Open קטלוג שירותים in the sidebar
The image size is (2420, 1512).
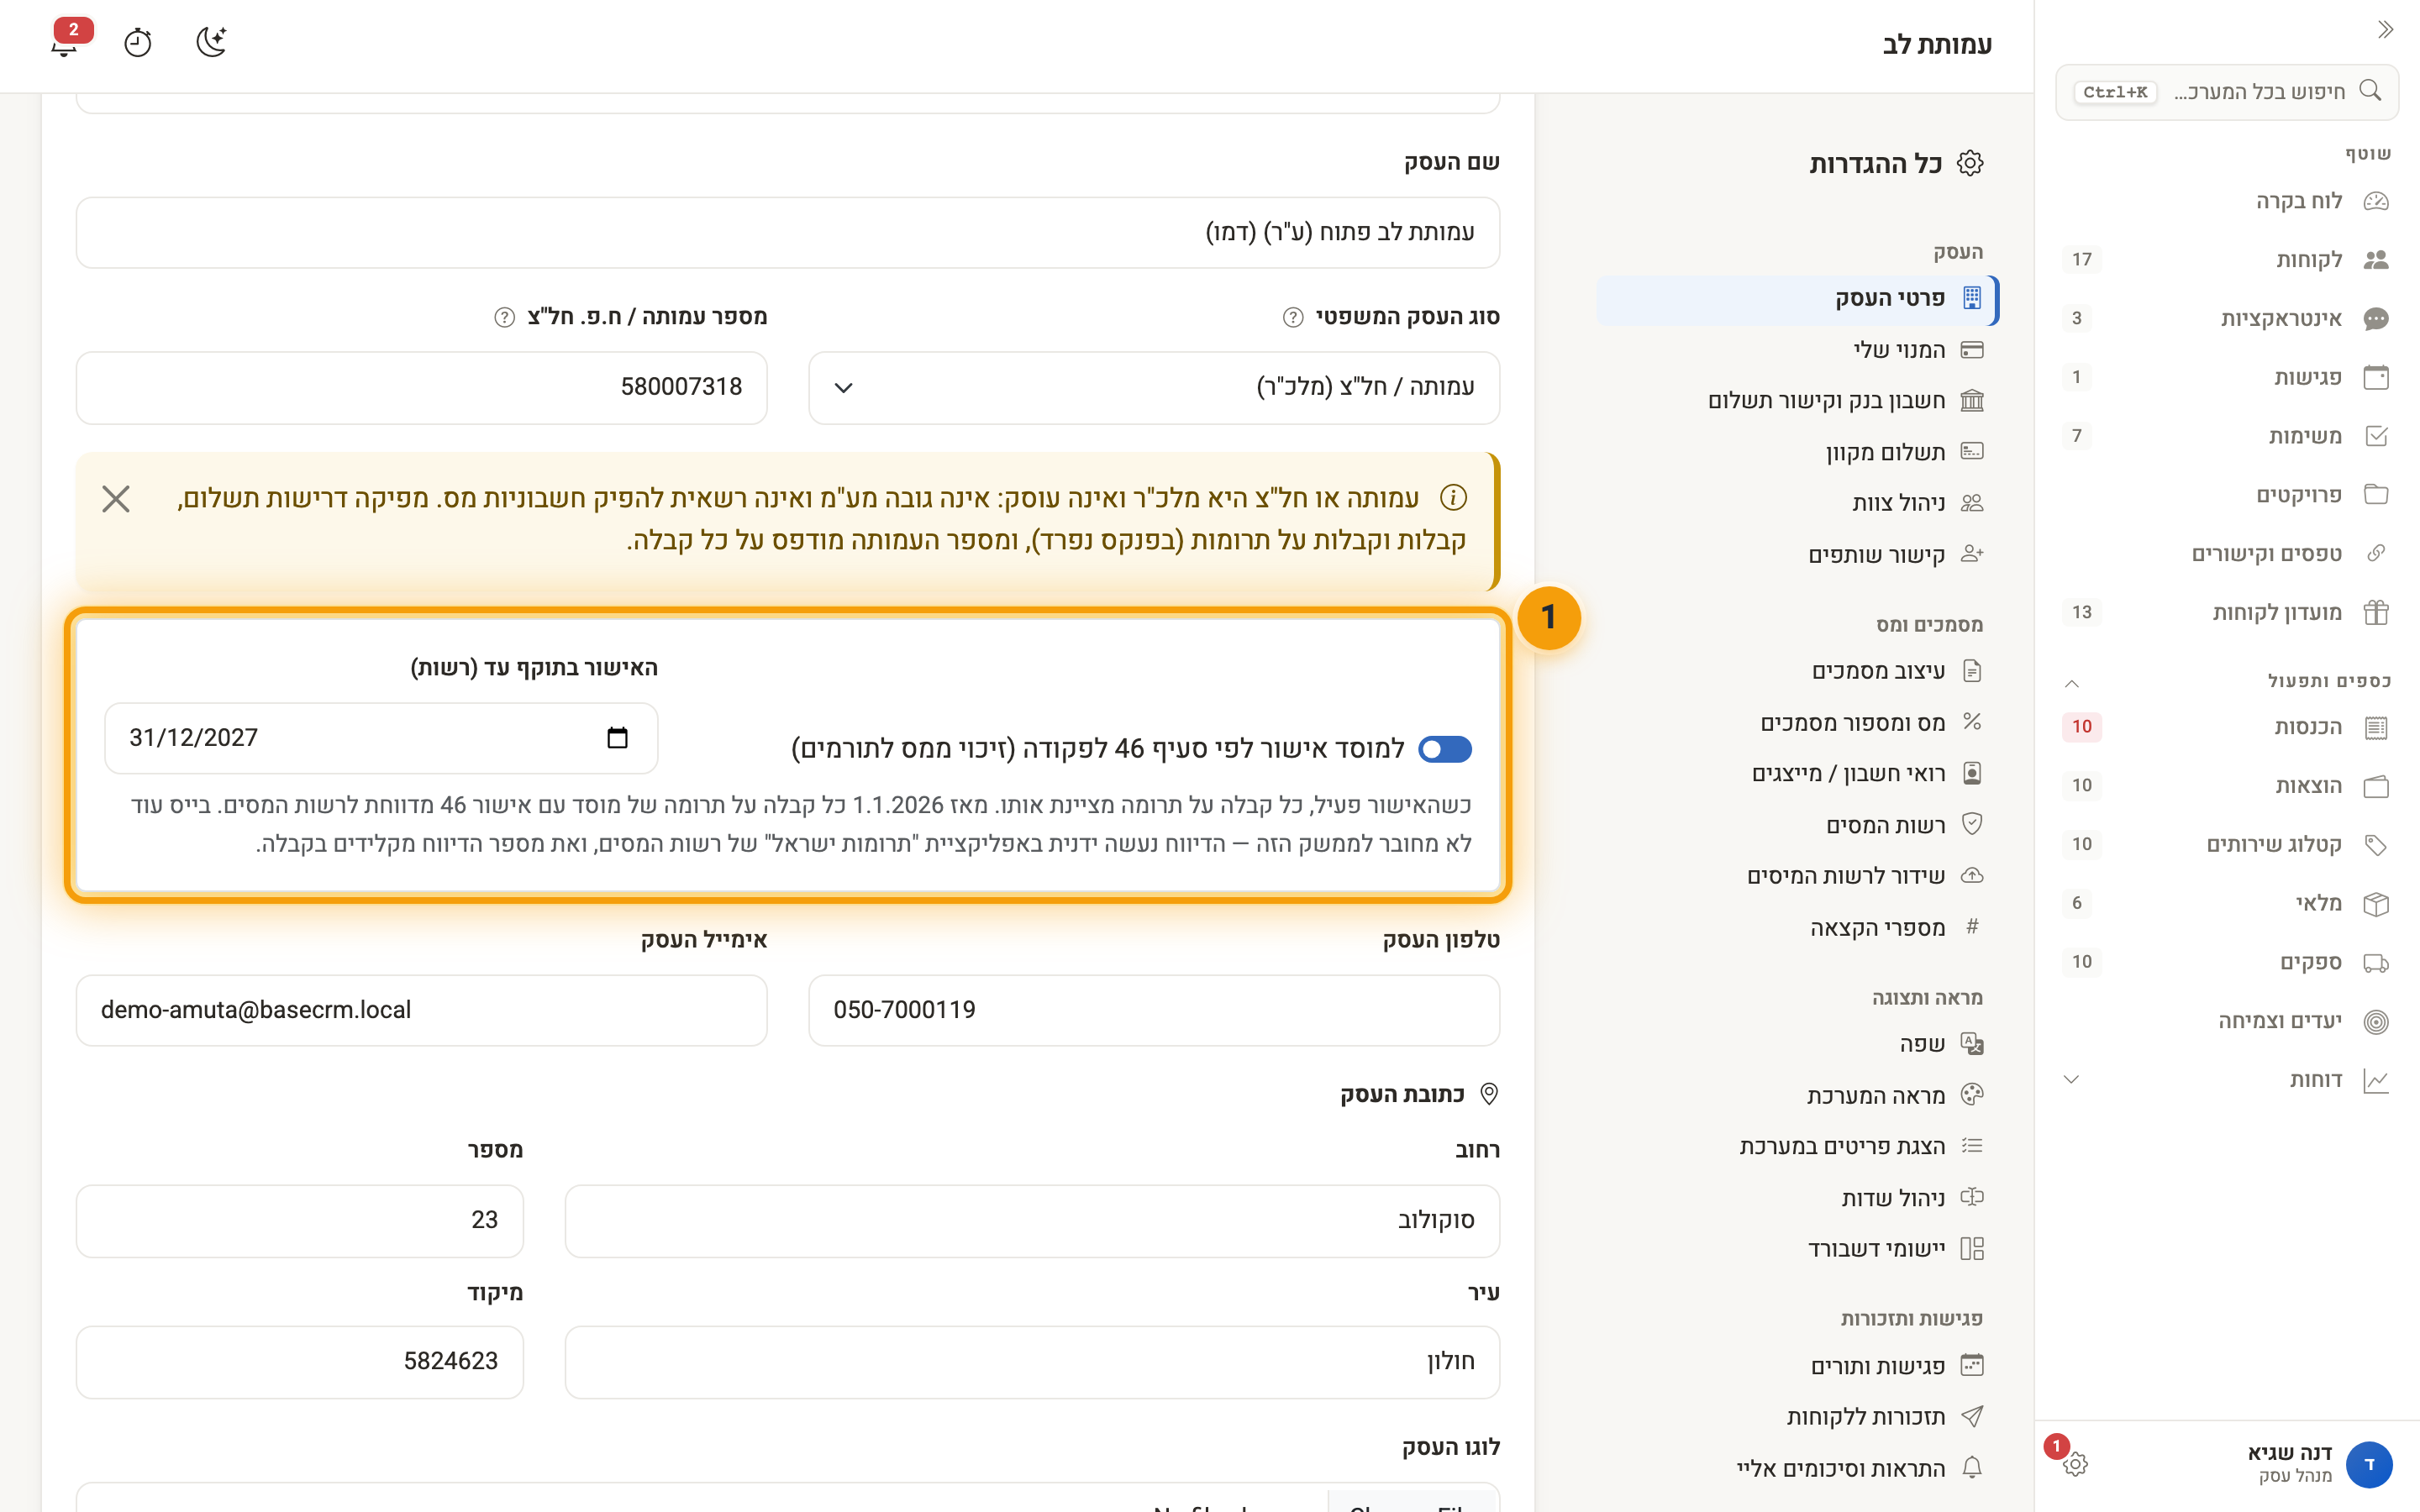tap(2226, 845)
